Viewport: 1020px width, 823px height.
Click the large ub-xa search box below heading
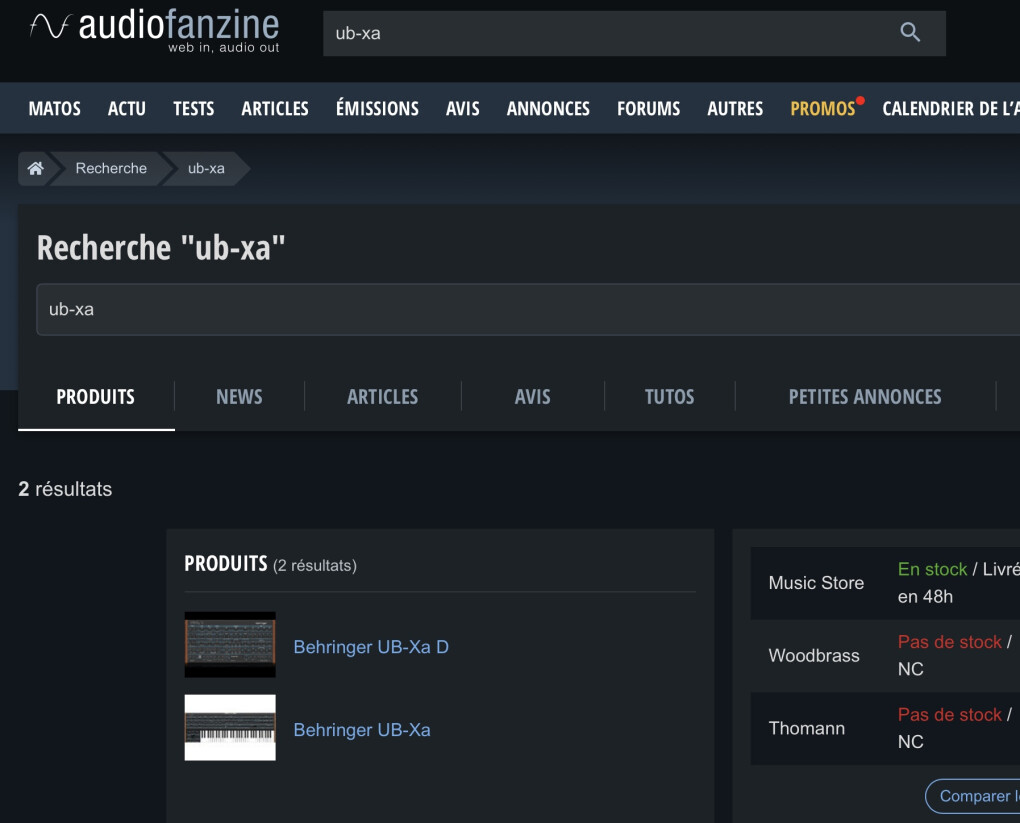(528, 310)
